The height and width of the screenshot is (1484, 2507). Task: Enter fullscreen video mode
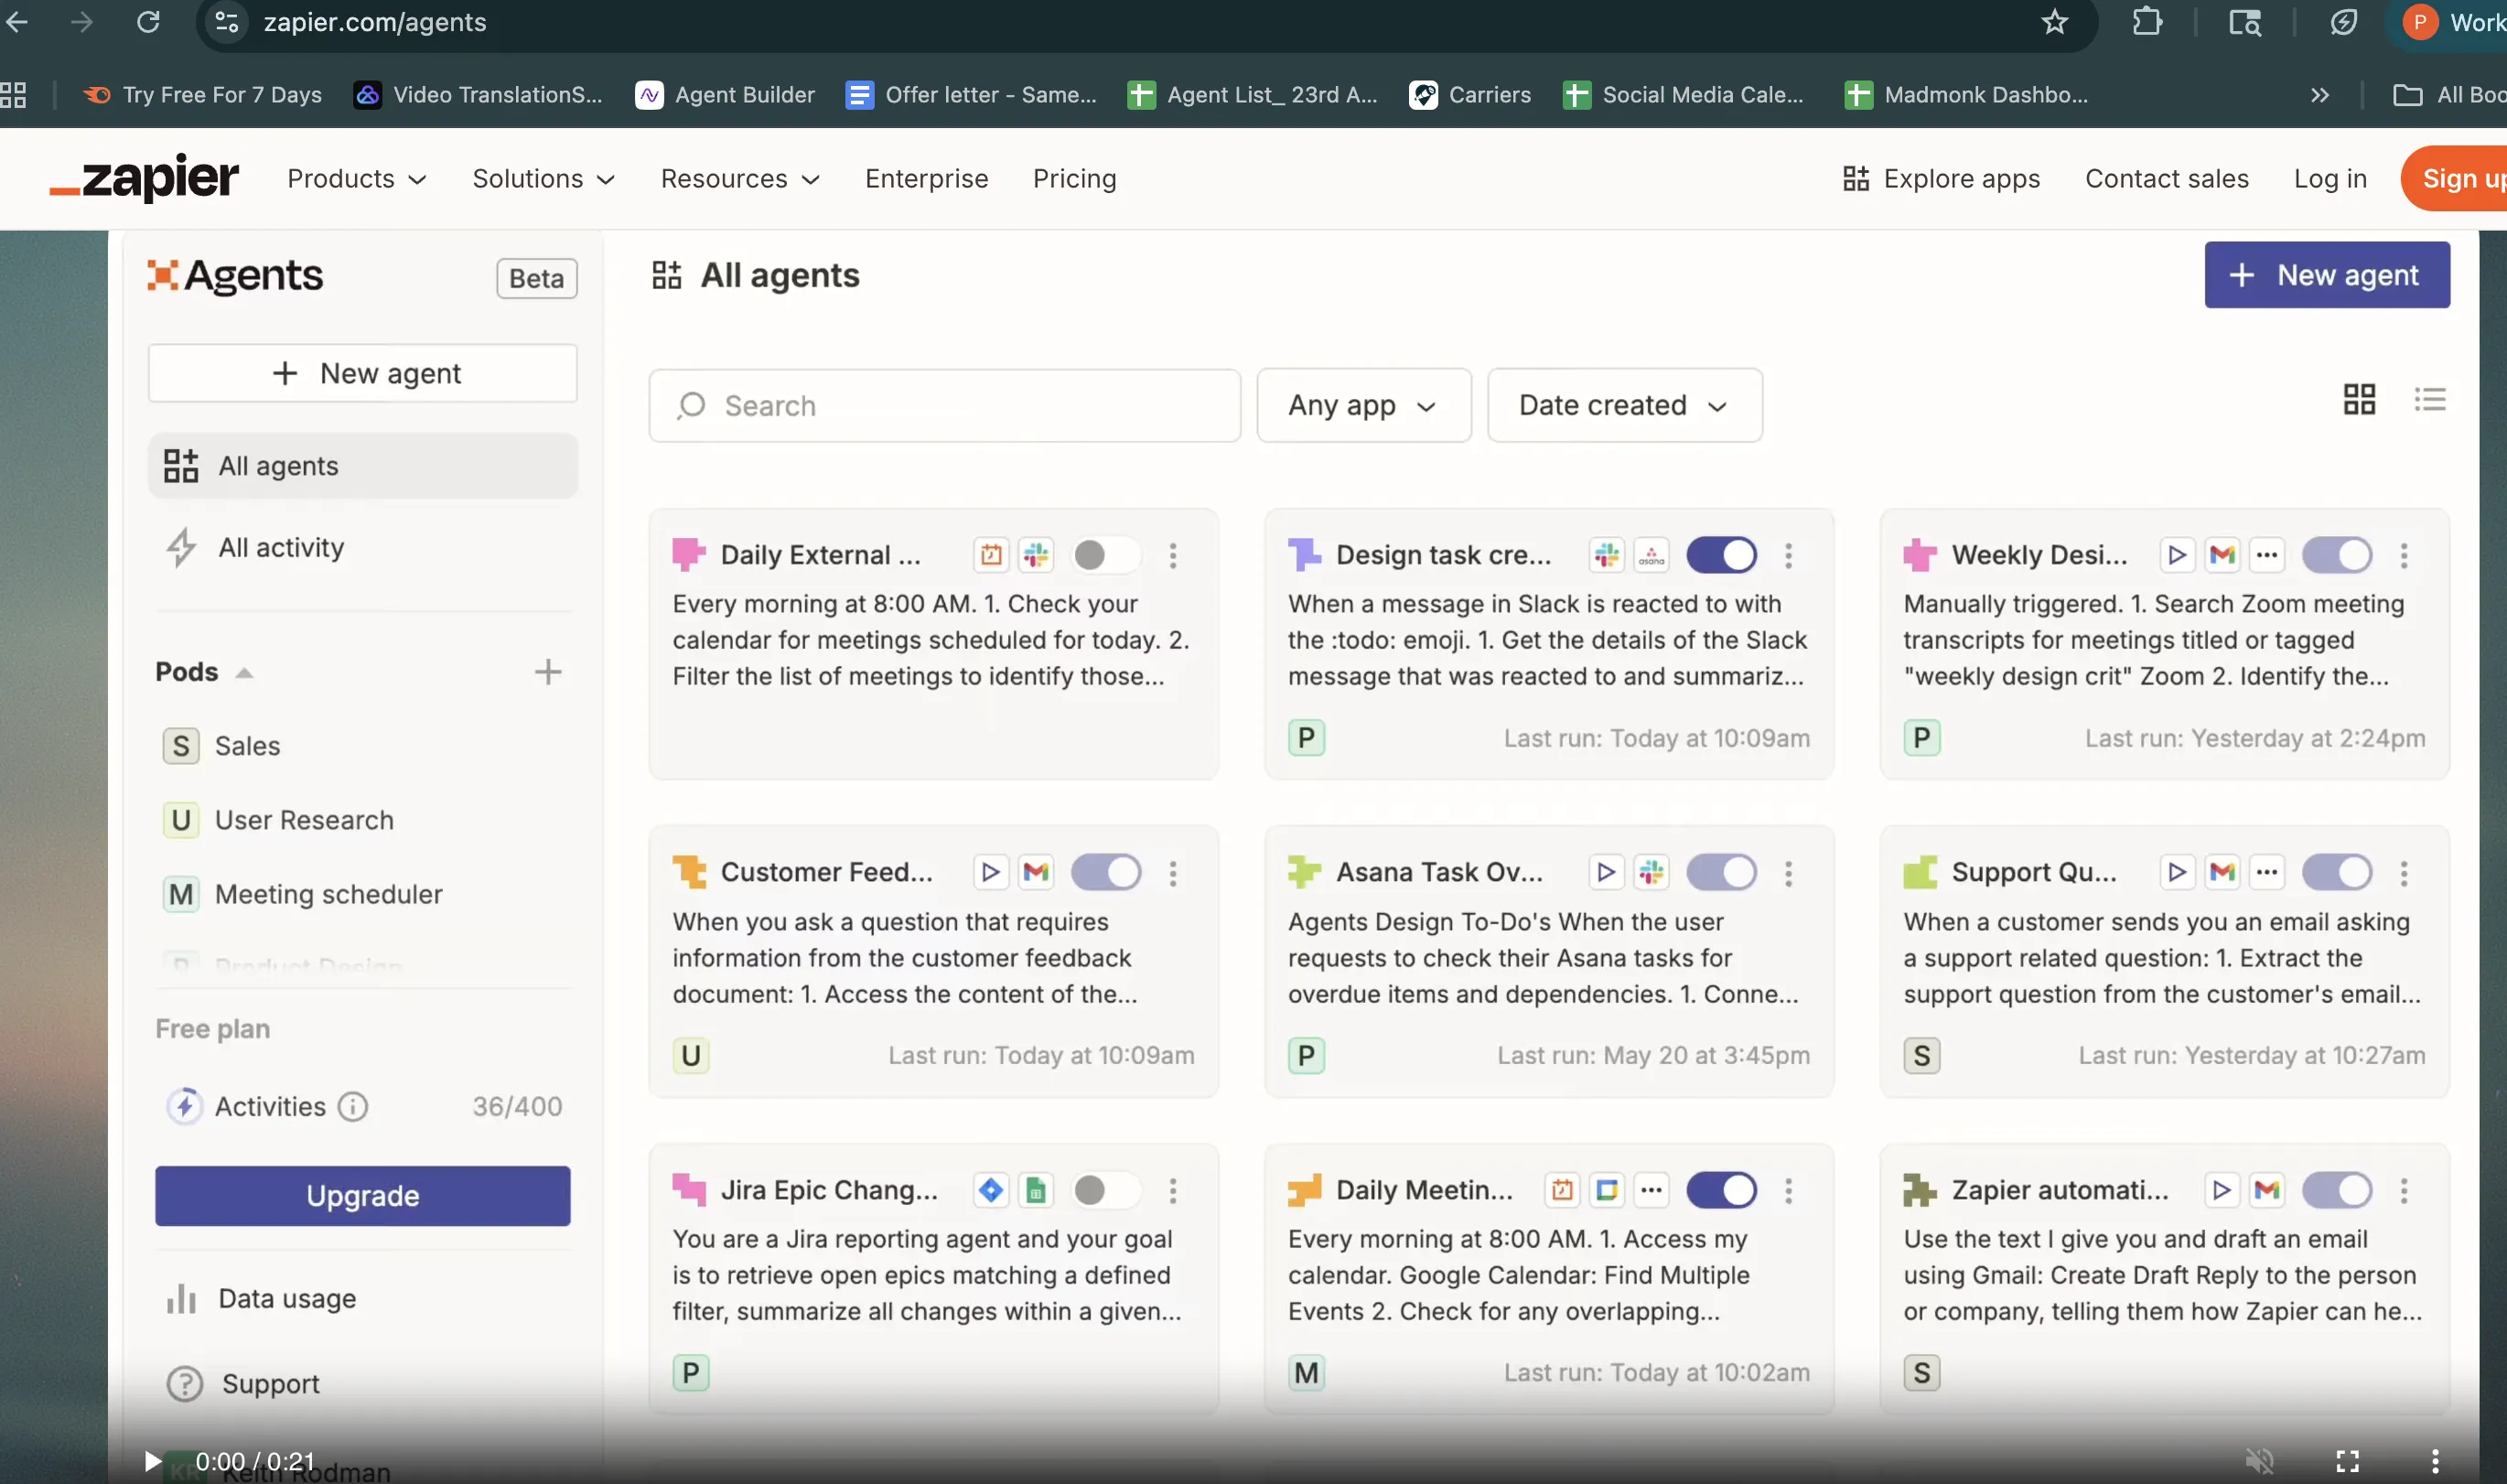coord(2347,1461)
